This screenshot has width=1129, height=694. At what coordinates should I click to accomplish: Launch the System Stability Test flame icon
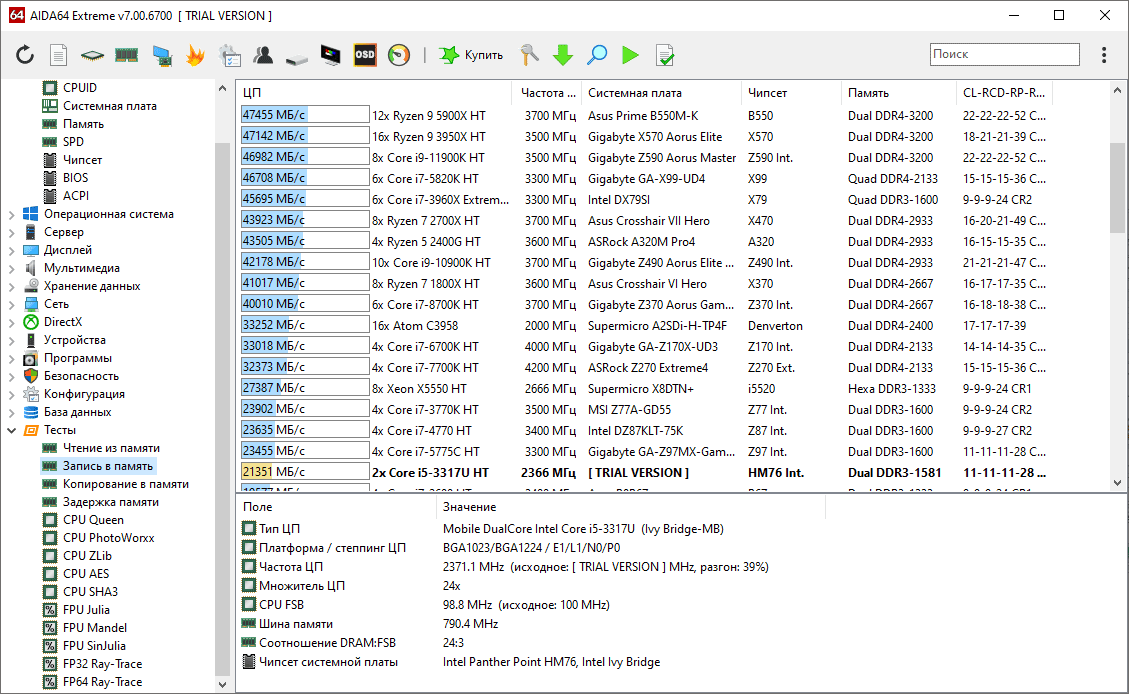pos(195,55)
